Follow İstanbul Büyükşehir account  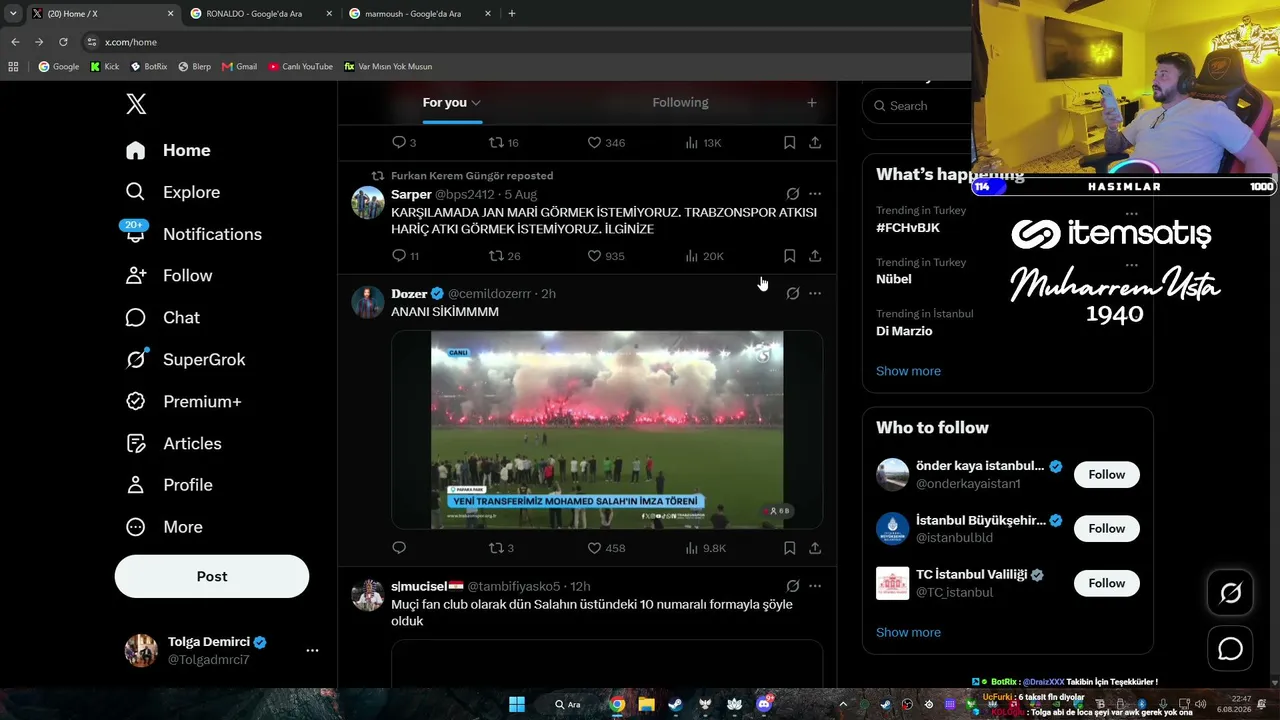coord(1106,529)
